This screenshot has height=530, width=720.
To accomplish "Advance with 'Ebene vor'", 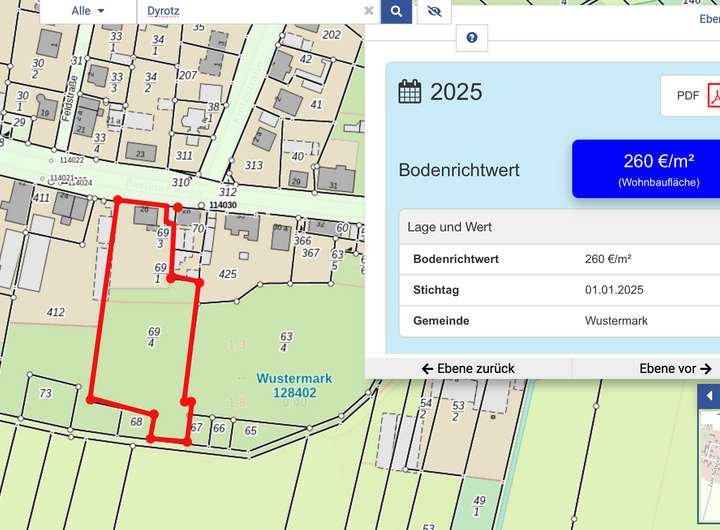I will click(675, 368).
